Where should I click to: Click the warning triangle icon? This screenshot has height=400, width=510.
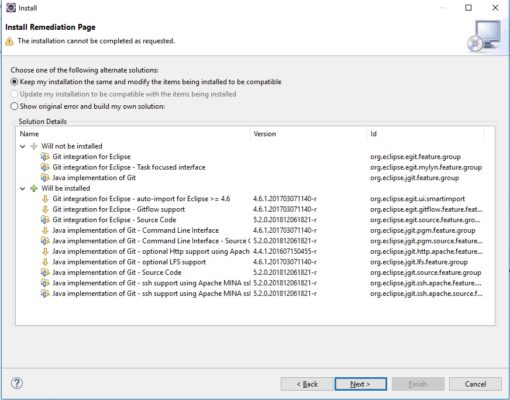click(x=10, y=42)
